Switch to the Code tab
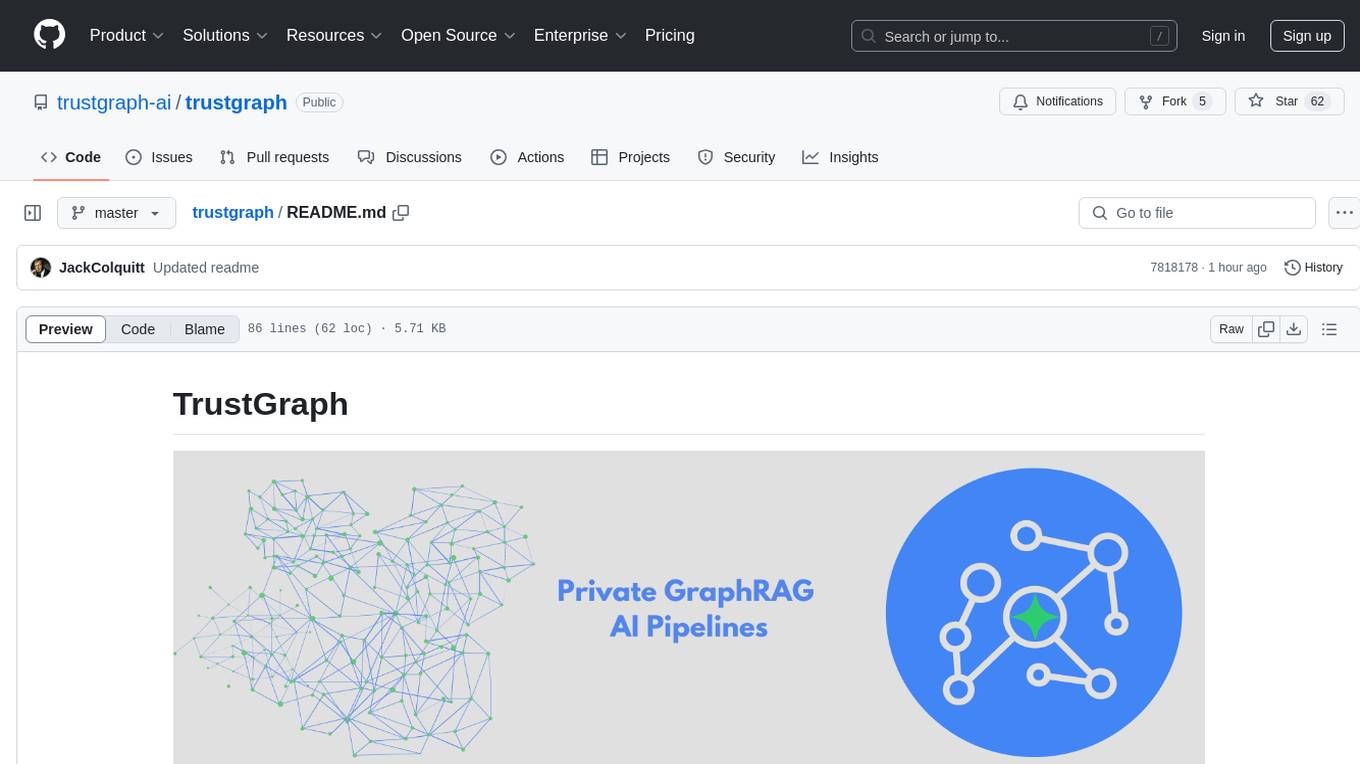 point(71,157)
